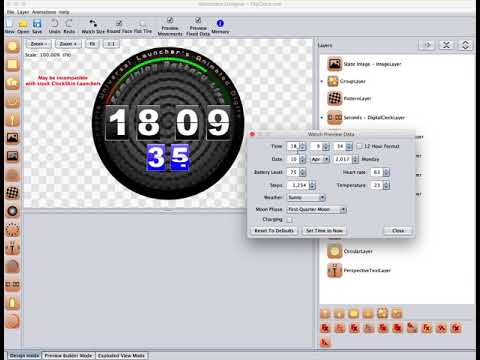Click the collapse-all crossed arrows icon
The height and width of the screenshot is (360, 480).
[446, 45]
